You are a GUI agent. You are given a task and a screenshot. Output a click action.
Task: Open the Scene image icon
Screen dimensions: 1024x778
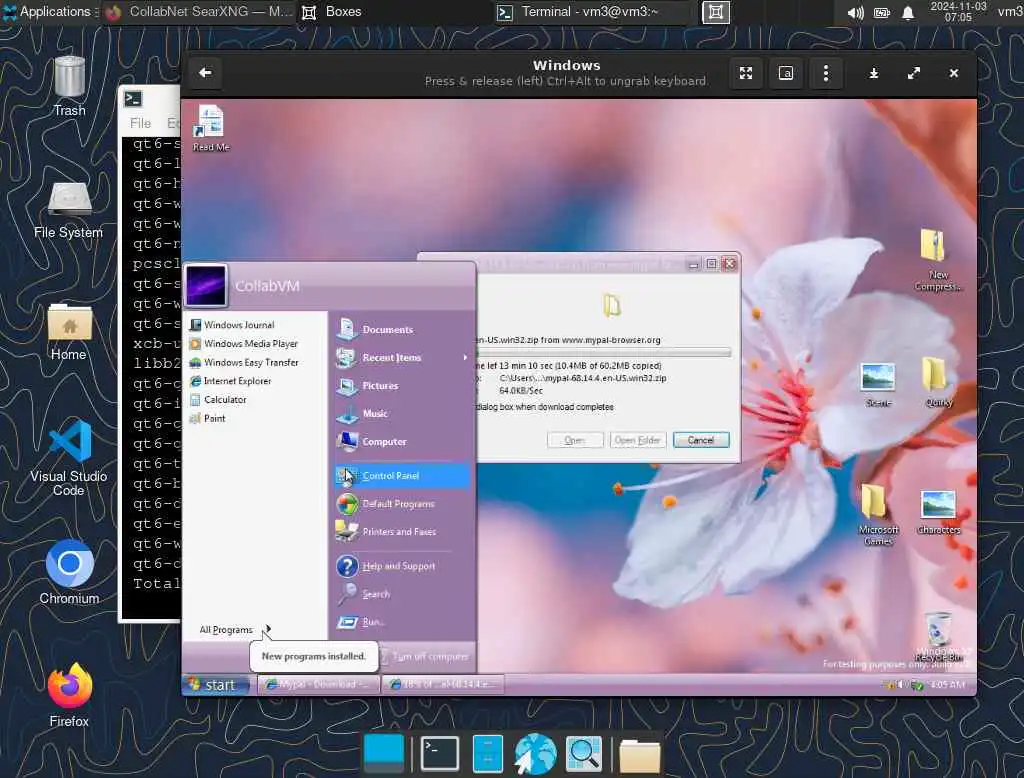pos(878,385)
